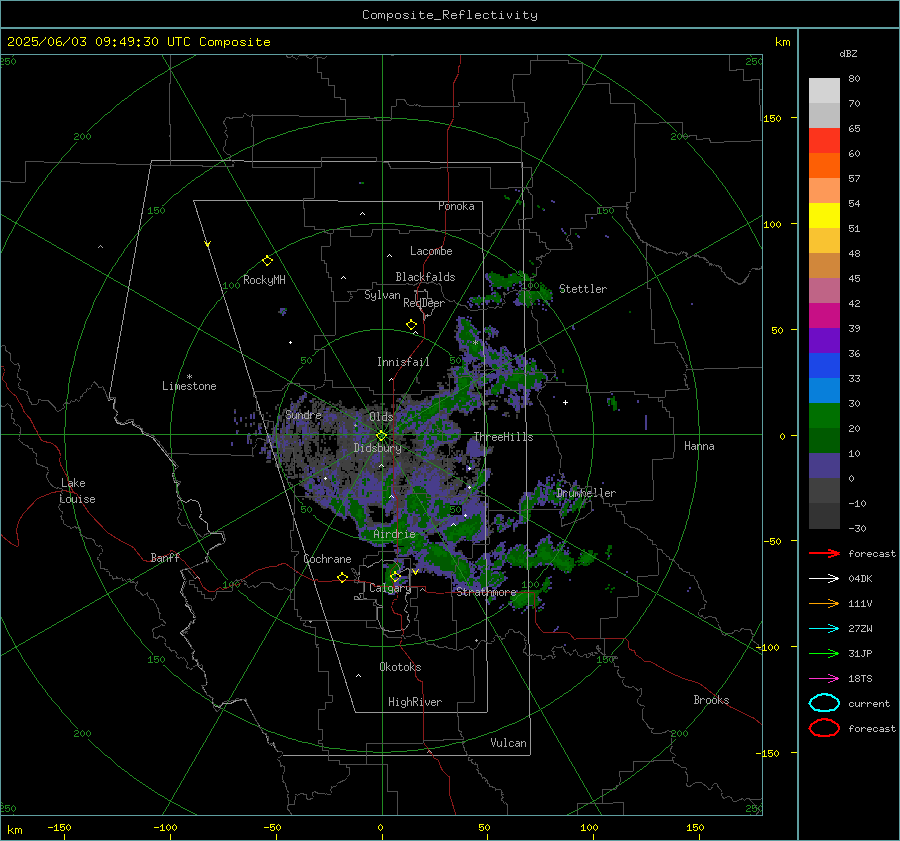Click the 'Brooks' city label
Image resolution: width=900 pixels, height=841 pixels.
pos(711,700)
